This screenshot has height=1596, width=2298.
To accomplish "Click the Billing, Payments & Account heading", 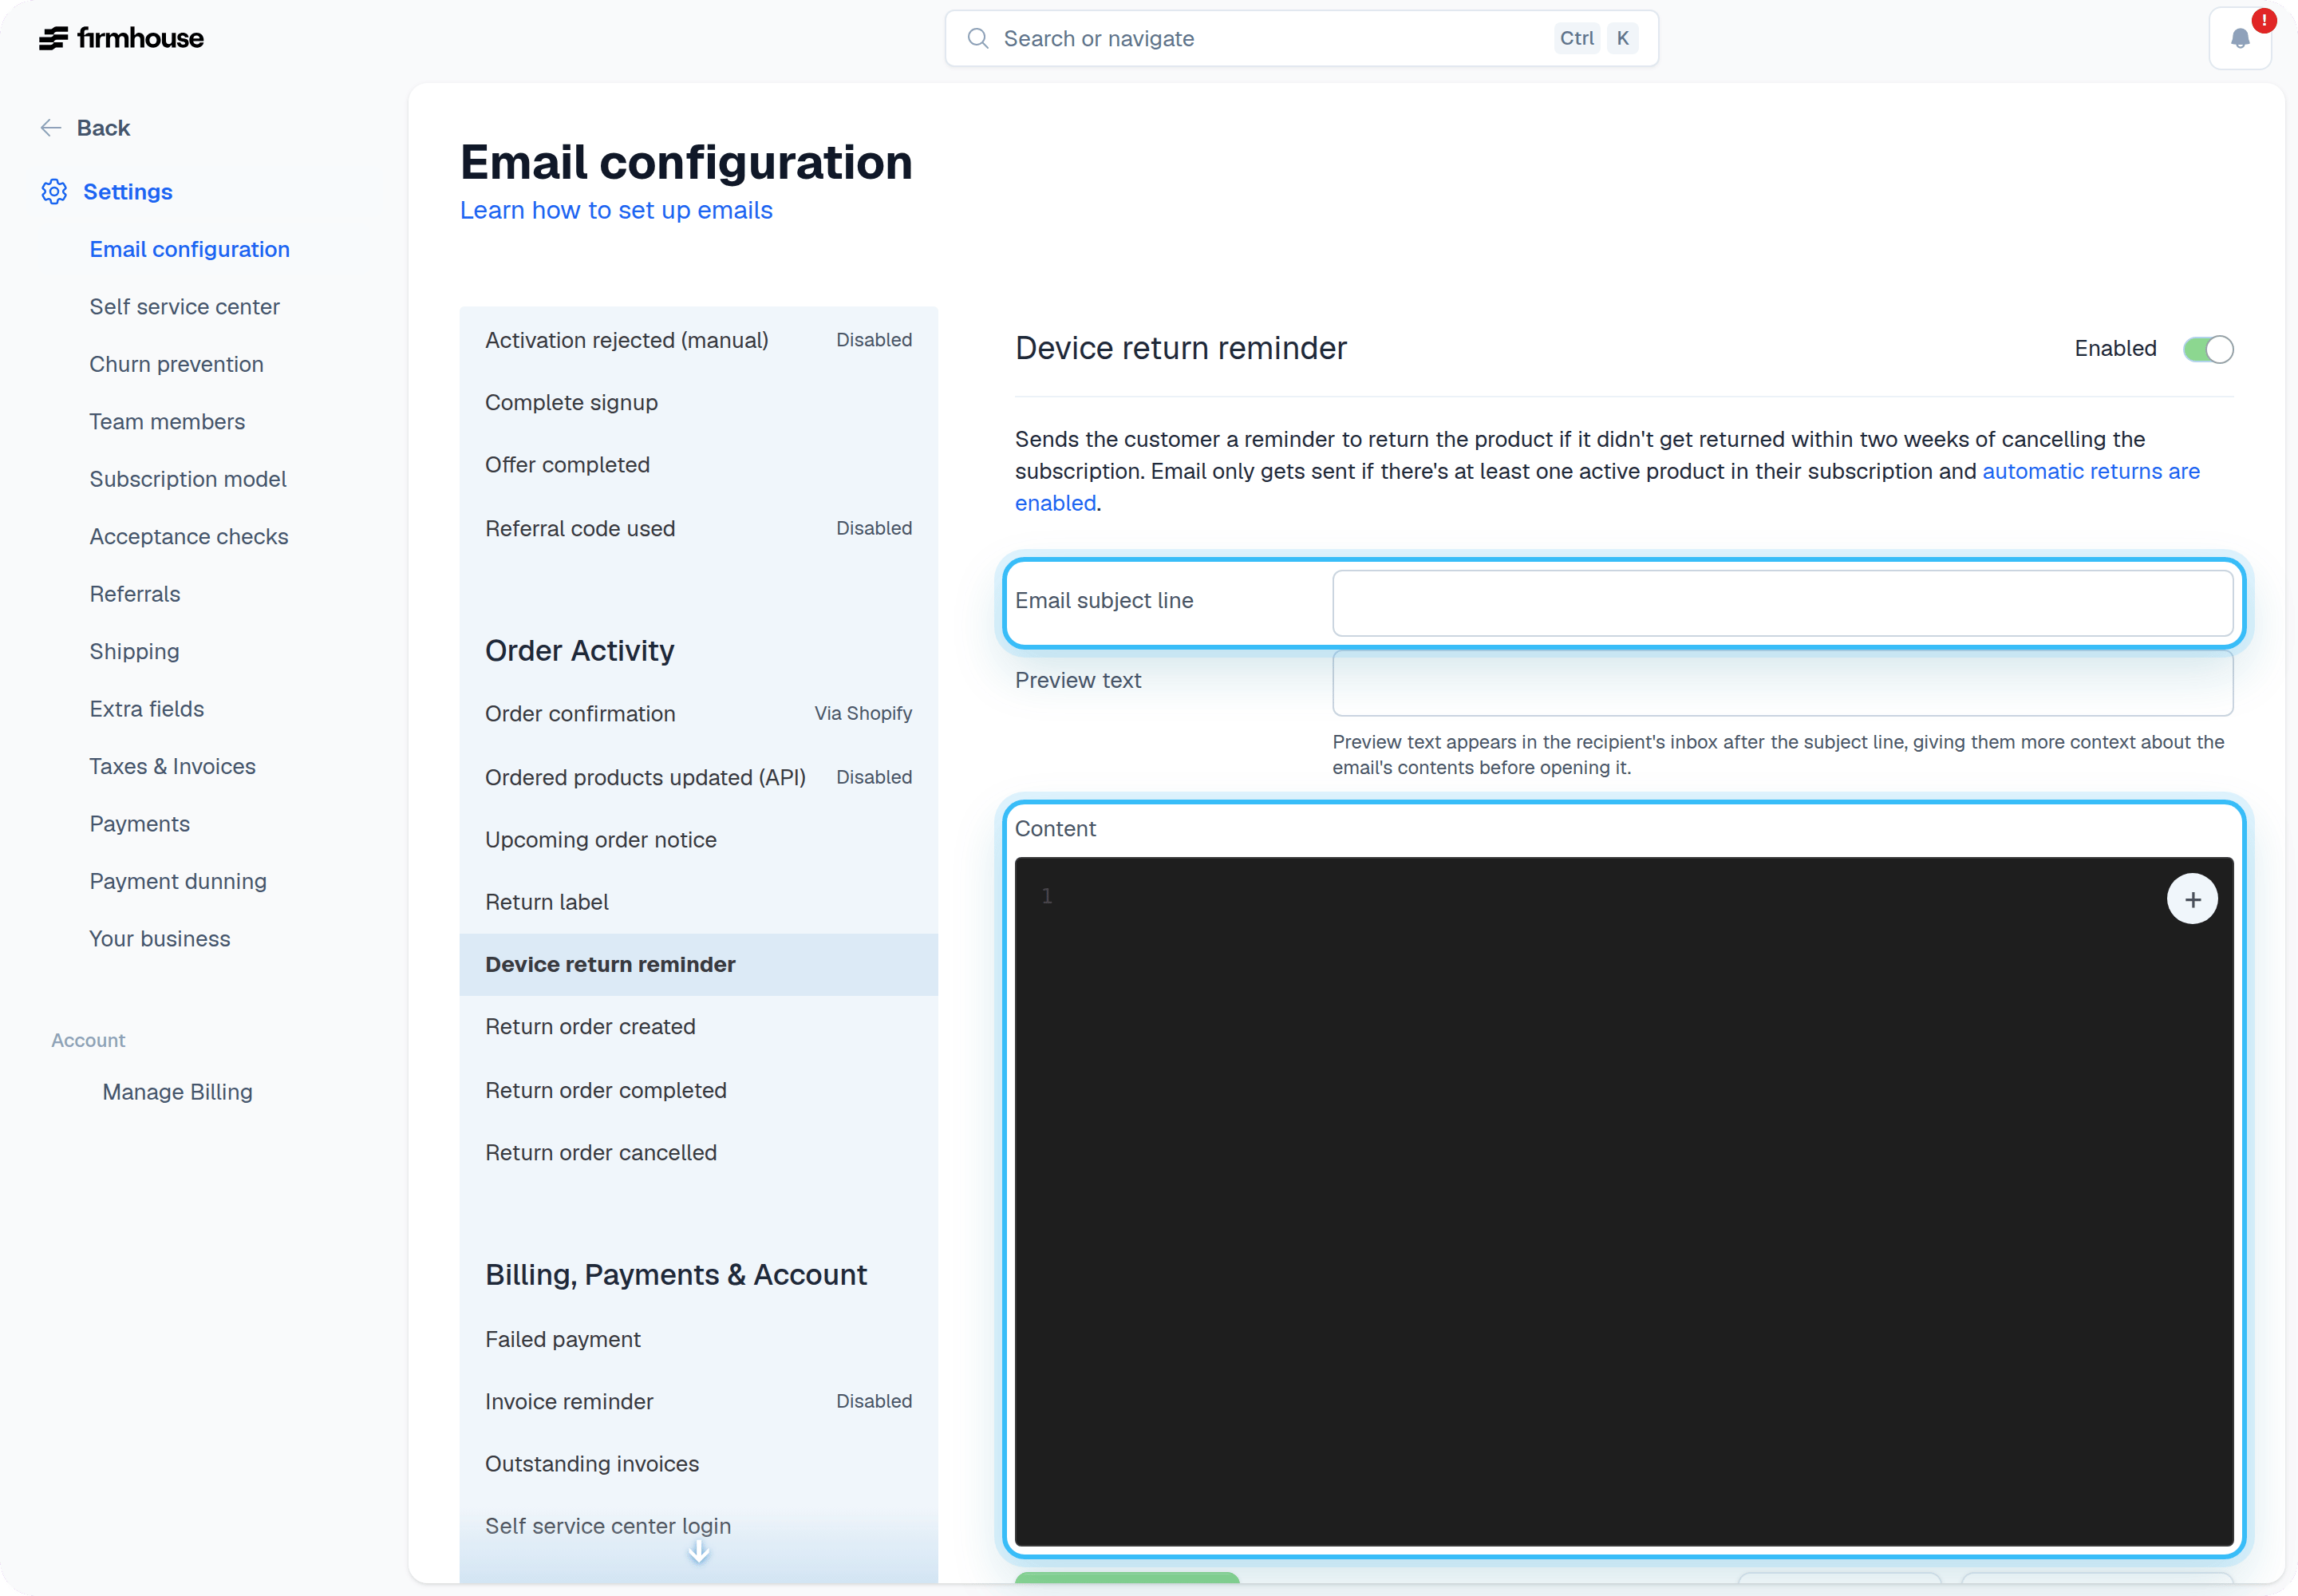I will pyautogui.click(x=676, y=1275).
